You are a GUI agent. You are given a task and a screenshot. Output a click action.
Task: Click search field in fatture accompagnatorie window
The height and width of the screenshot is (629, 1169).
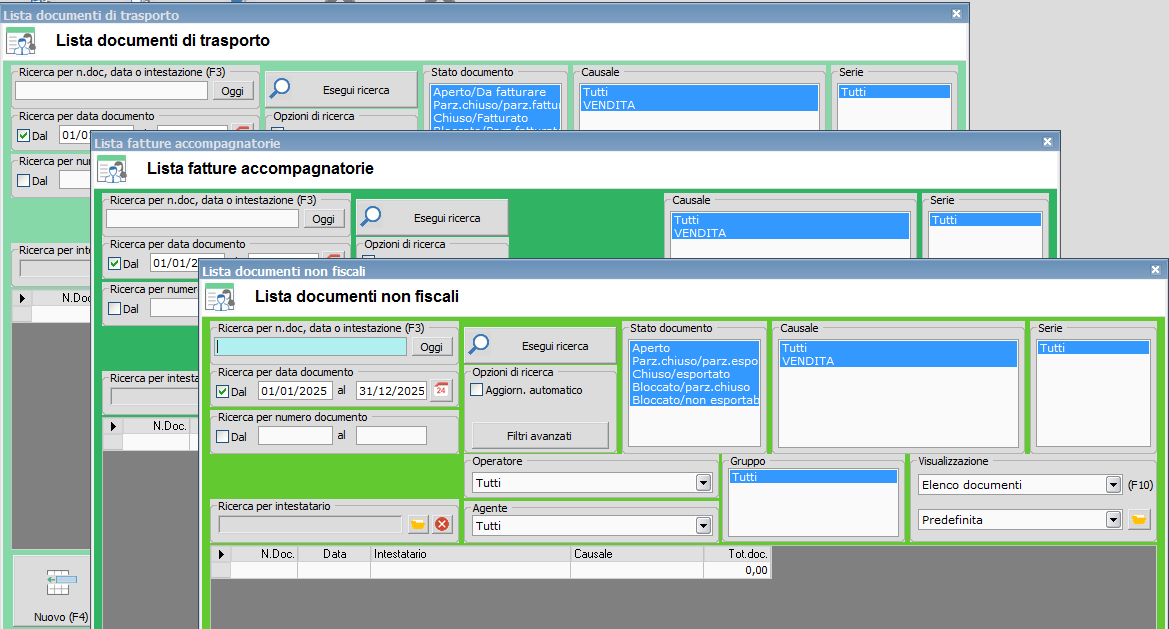[202, 218]
